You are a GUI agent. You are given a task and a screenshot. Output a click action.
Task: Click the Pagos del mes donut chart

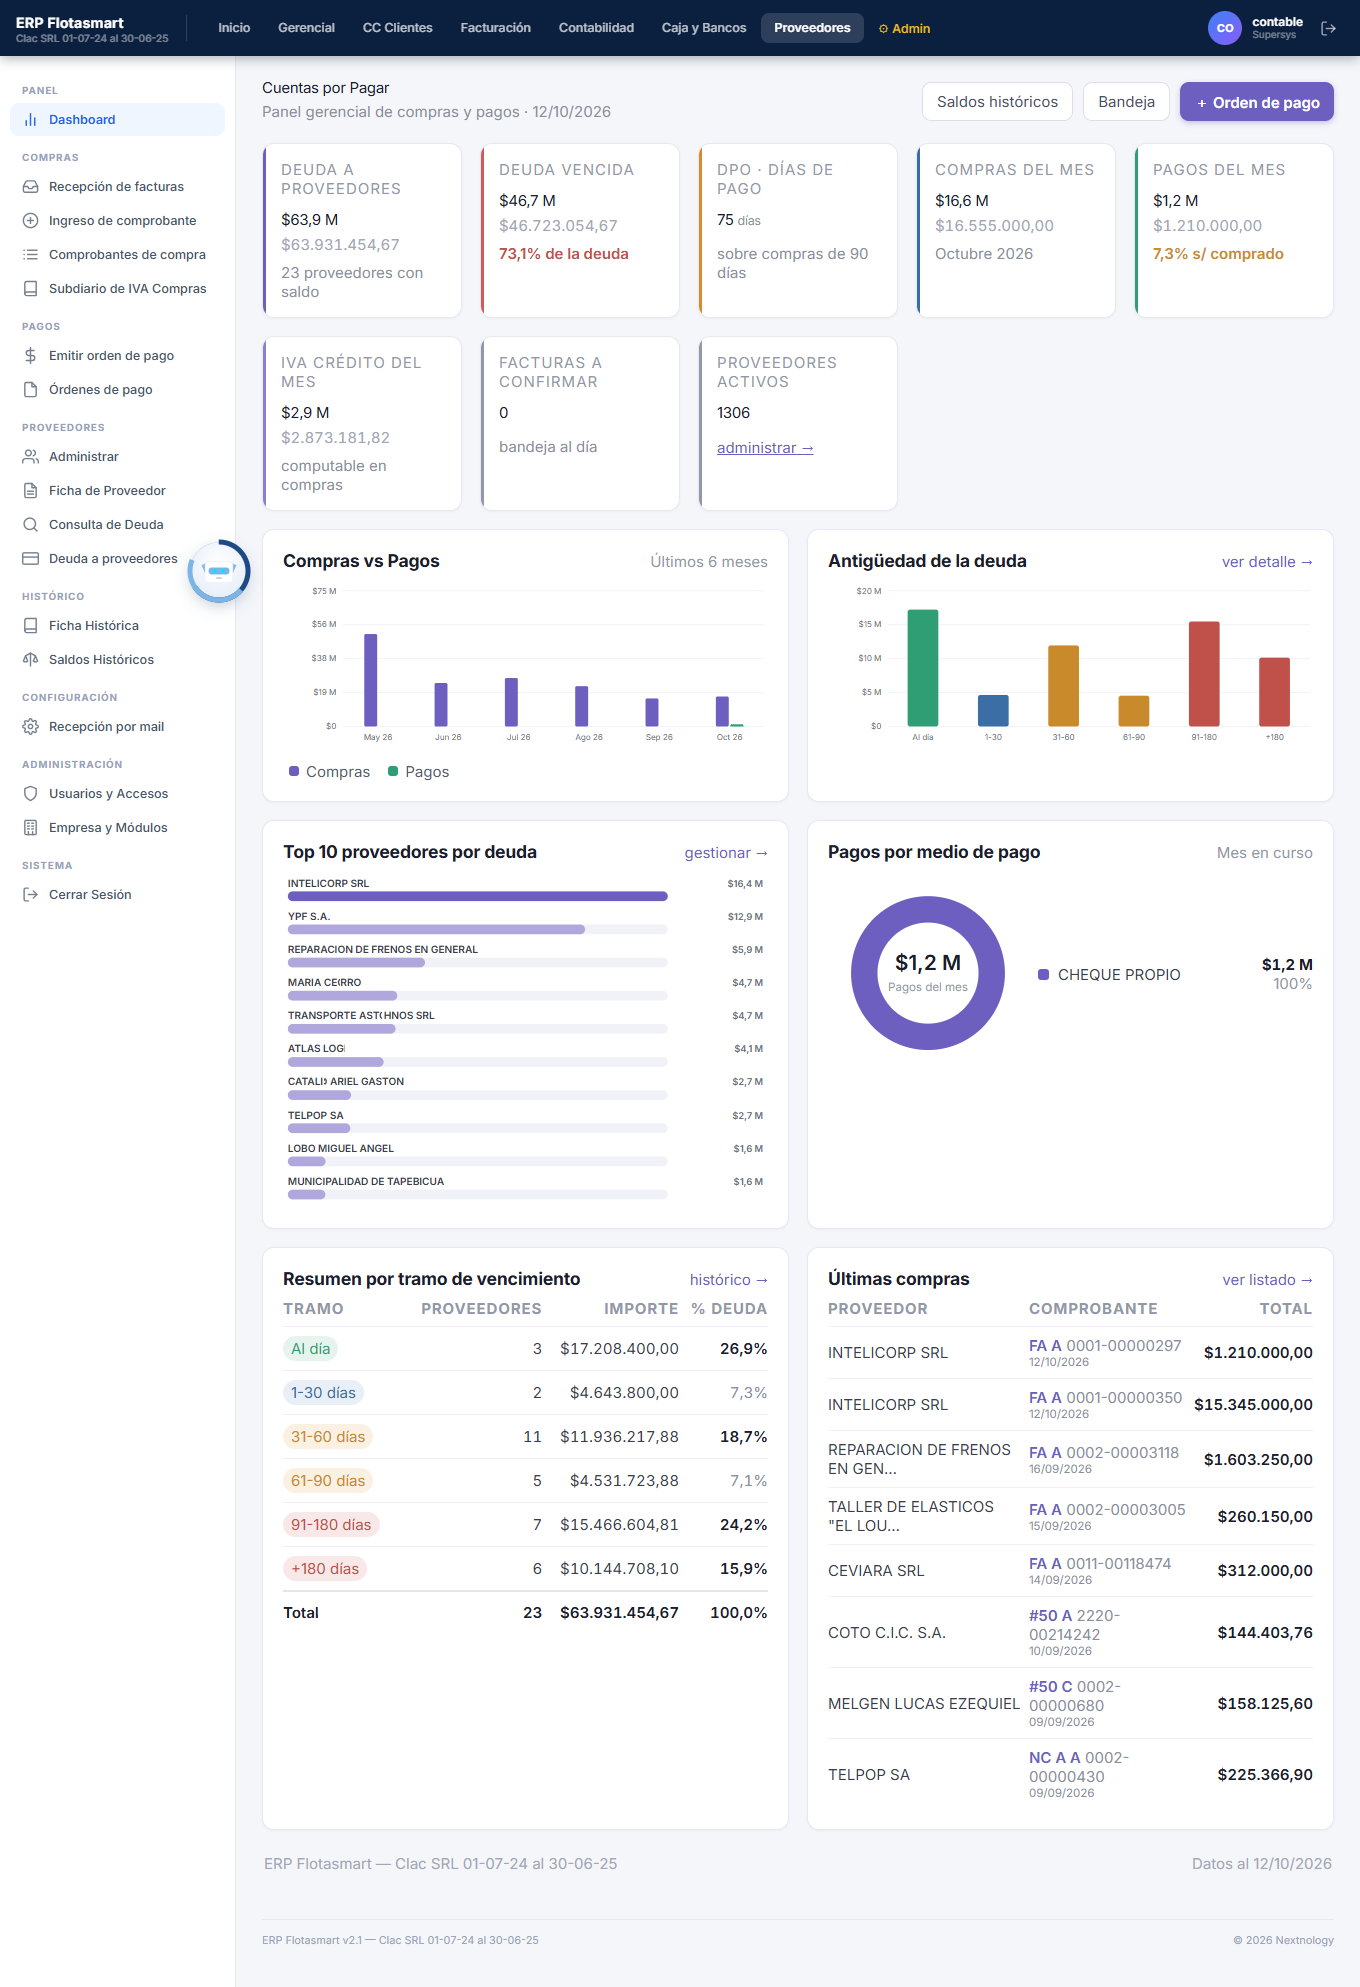[928, 973]
